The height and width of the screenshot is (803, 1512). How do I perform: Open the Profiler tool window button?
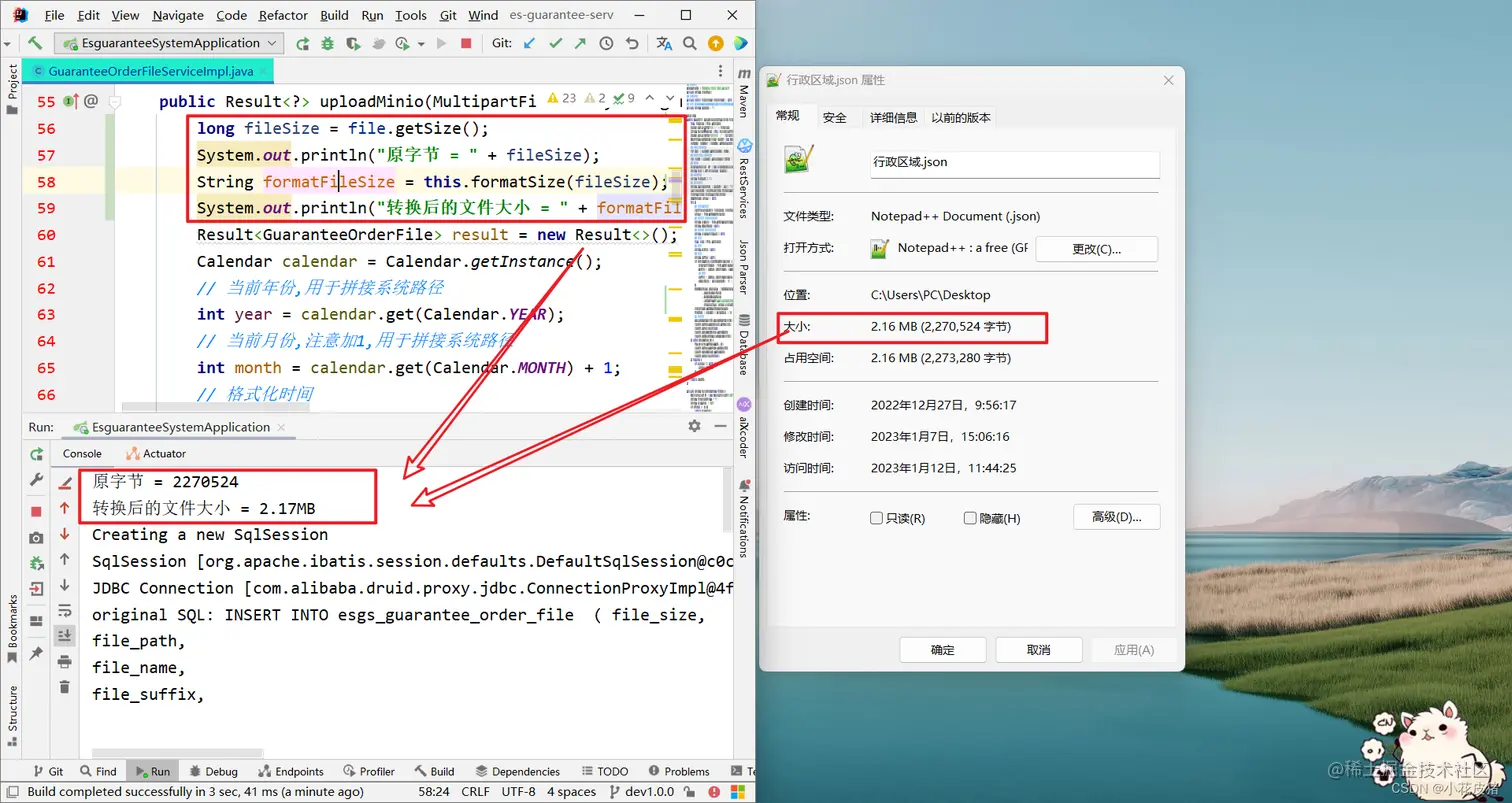[x=369, y=771]
